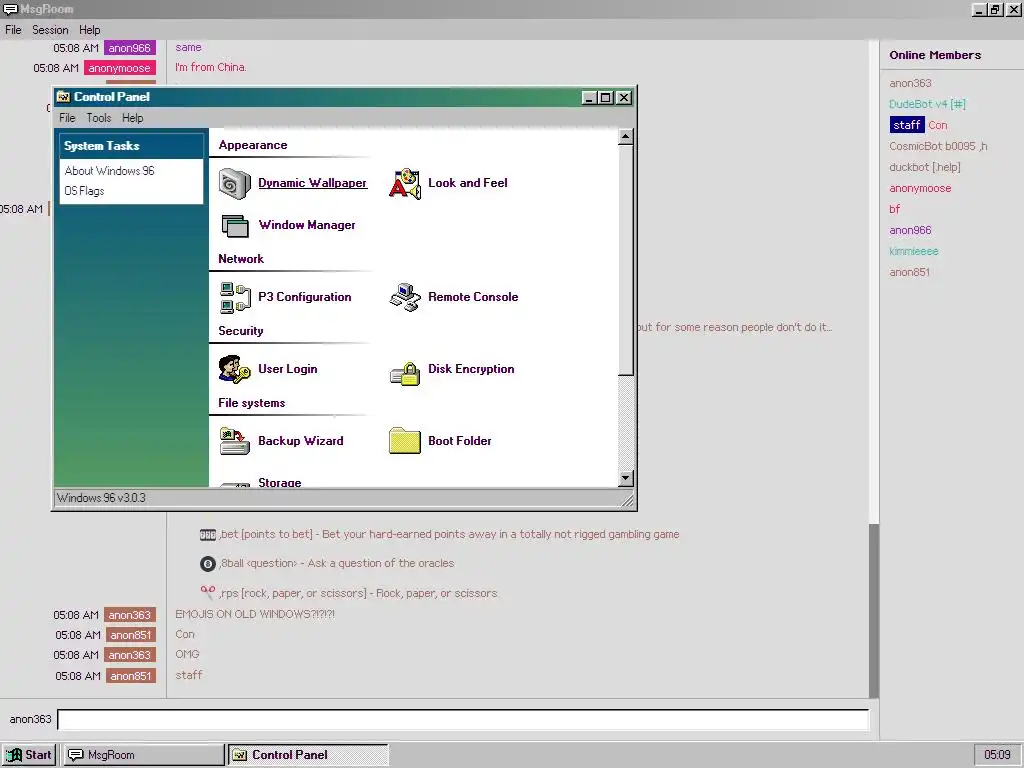Select anon966 in Online Members list
This screenshot has height=768, width=1024.
click(910, 231)
